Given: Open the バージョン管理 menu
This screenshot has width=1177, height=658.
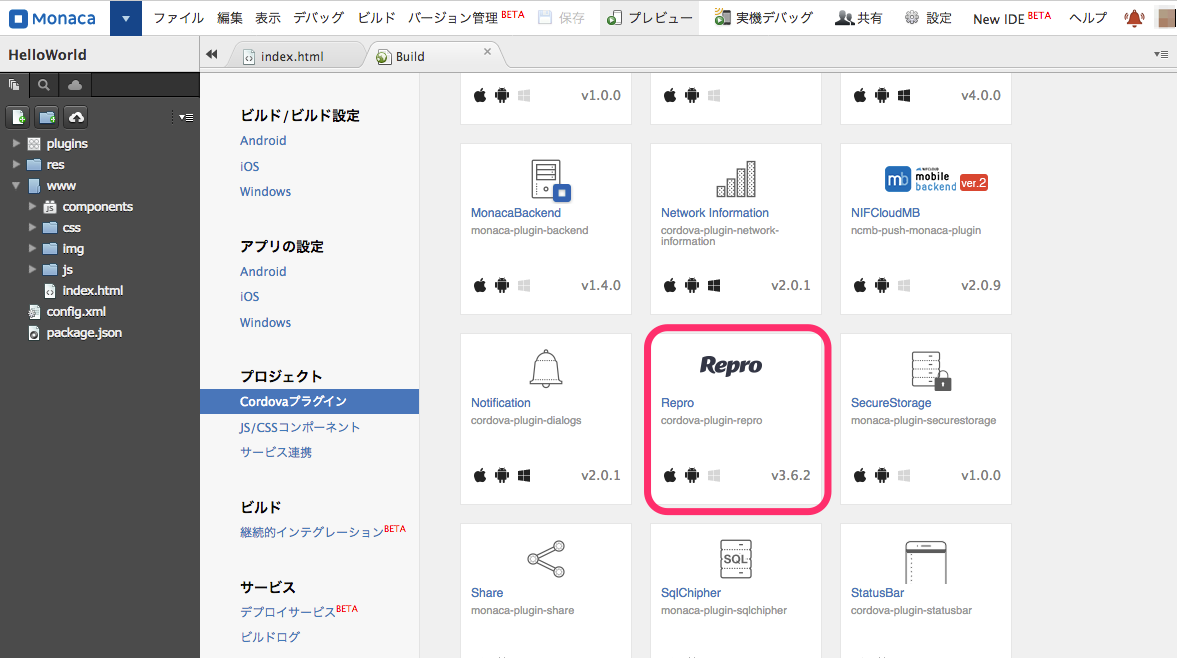Looking at the screenshot, I should tap(465, 17).
